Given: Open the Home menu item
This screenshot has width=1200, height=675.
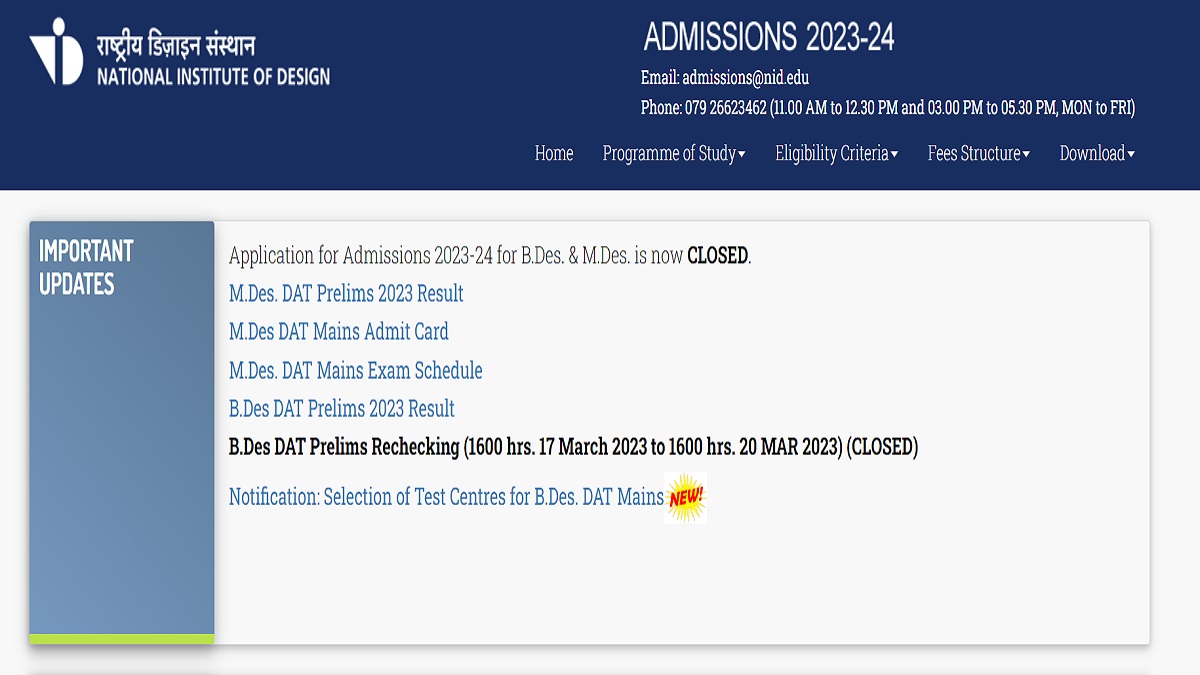Looking at the screenshot, I should pyautogui.click(x=554, y=153).
